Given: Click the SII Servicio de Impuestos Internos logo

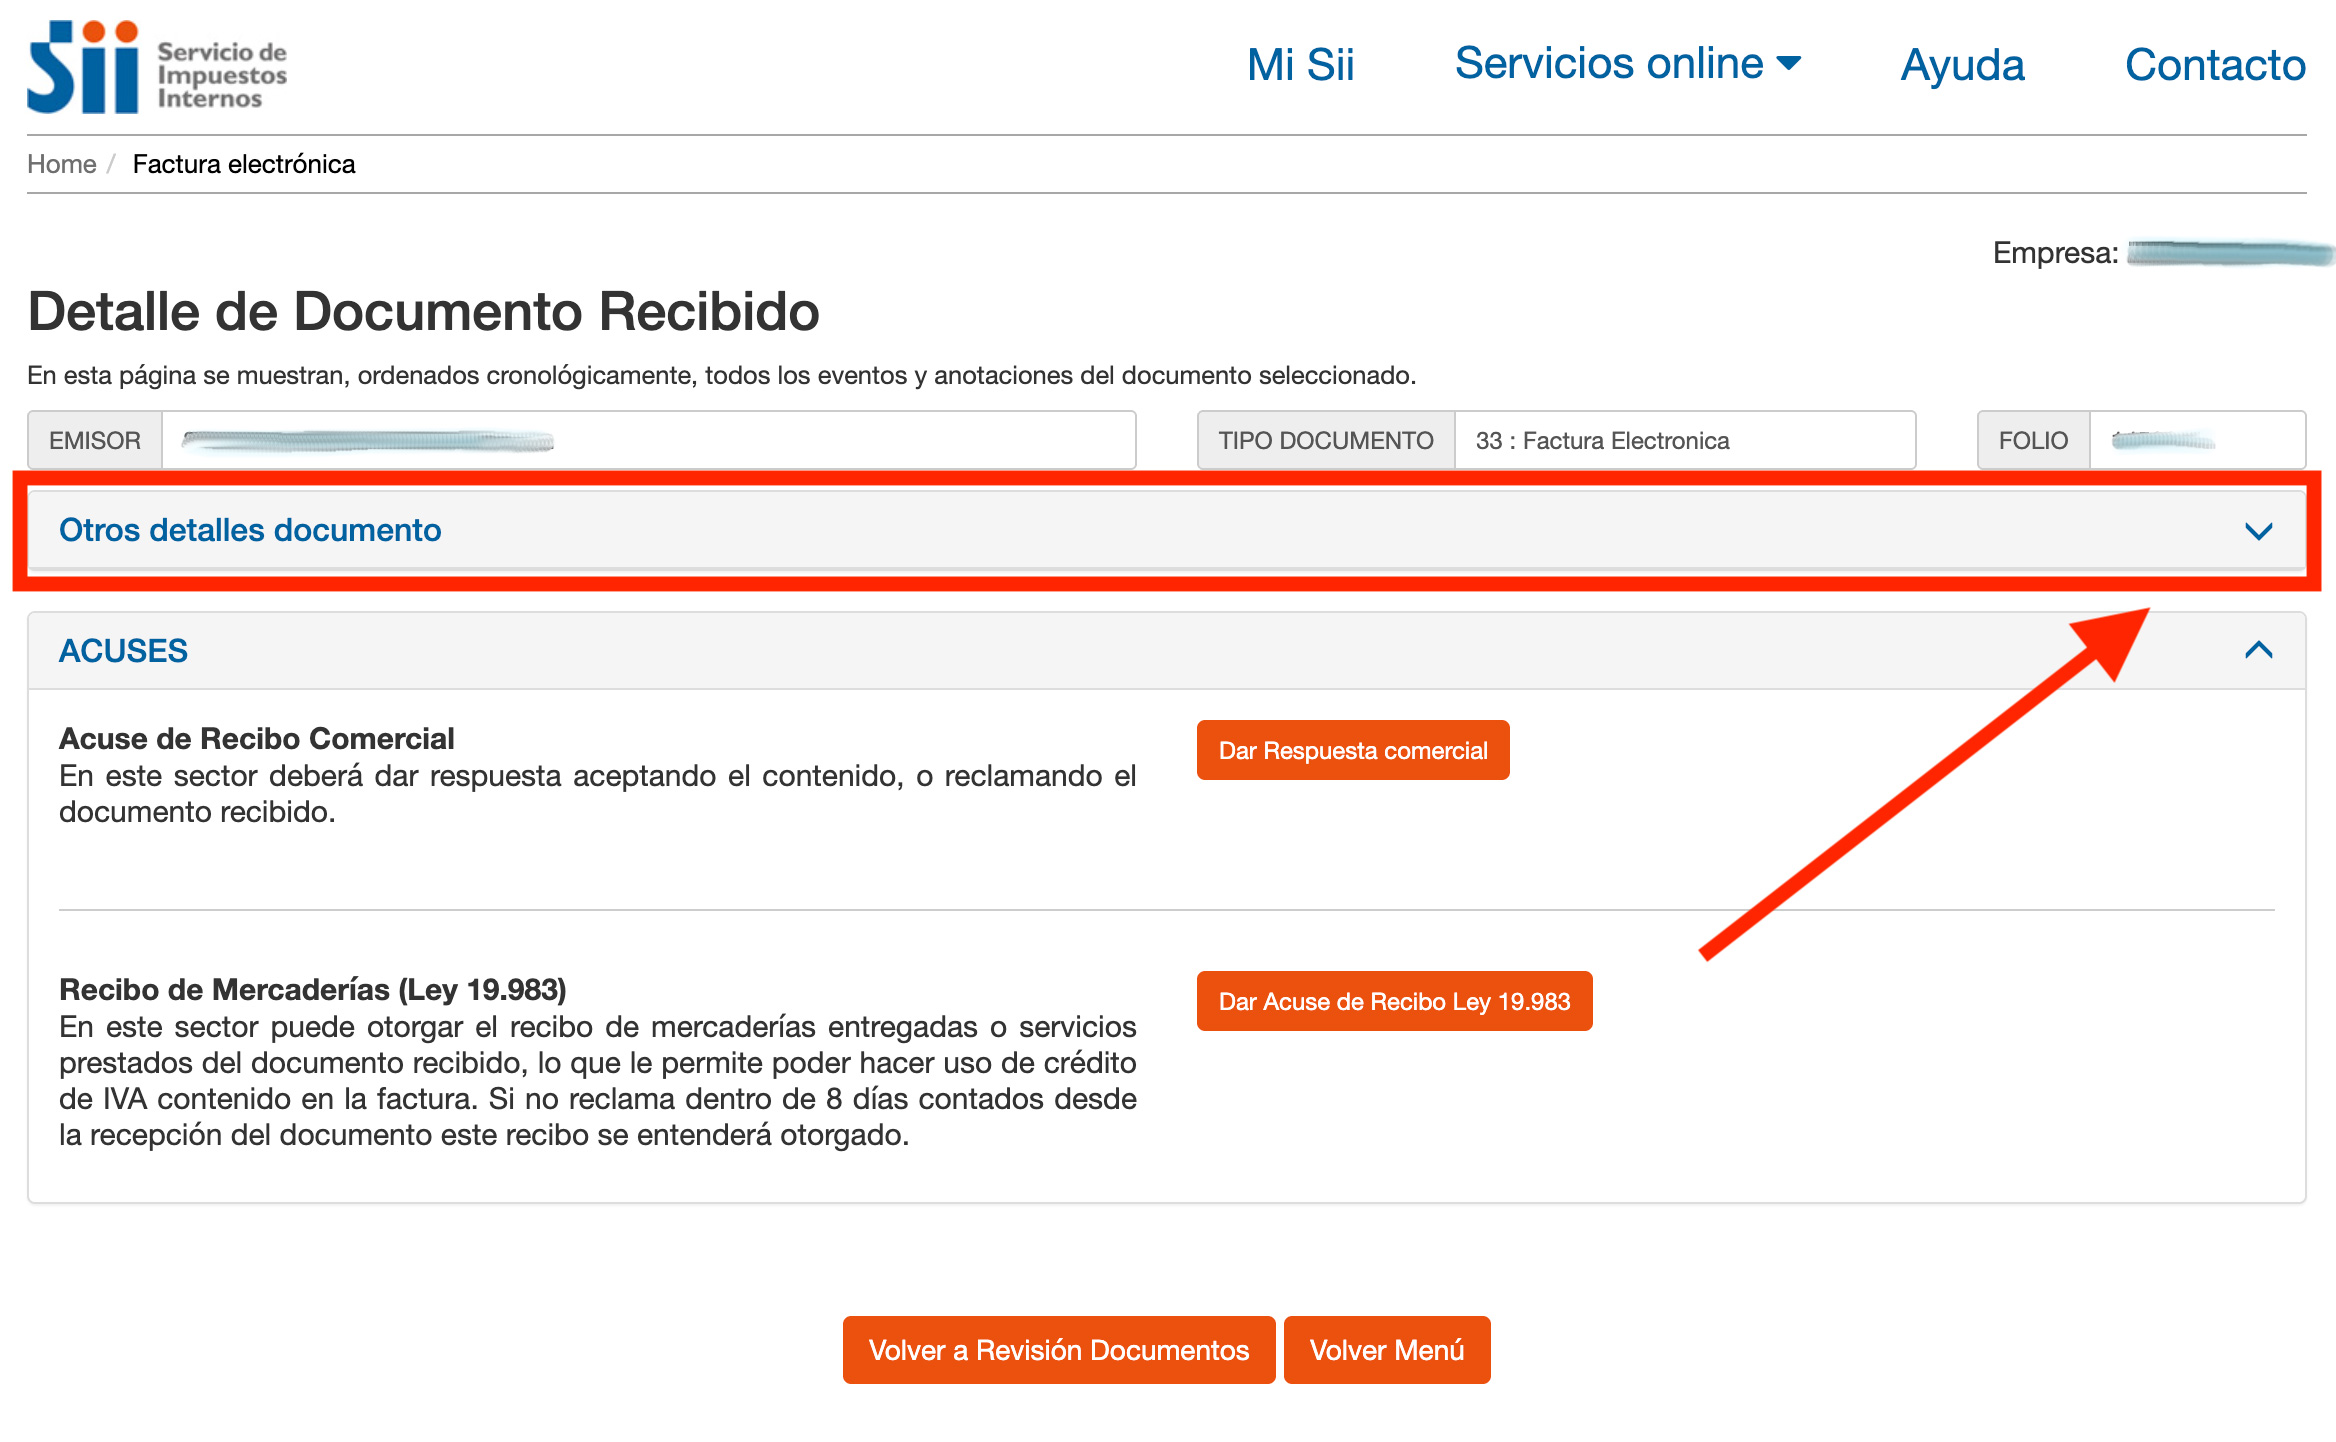Looking at the screenshot, I should click(157, 67).
